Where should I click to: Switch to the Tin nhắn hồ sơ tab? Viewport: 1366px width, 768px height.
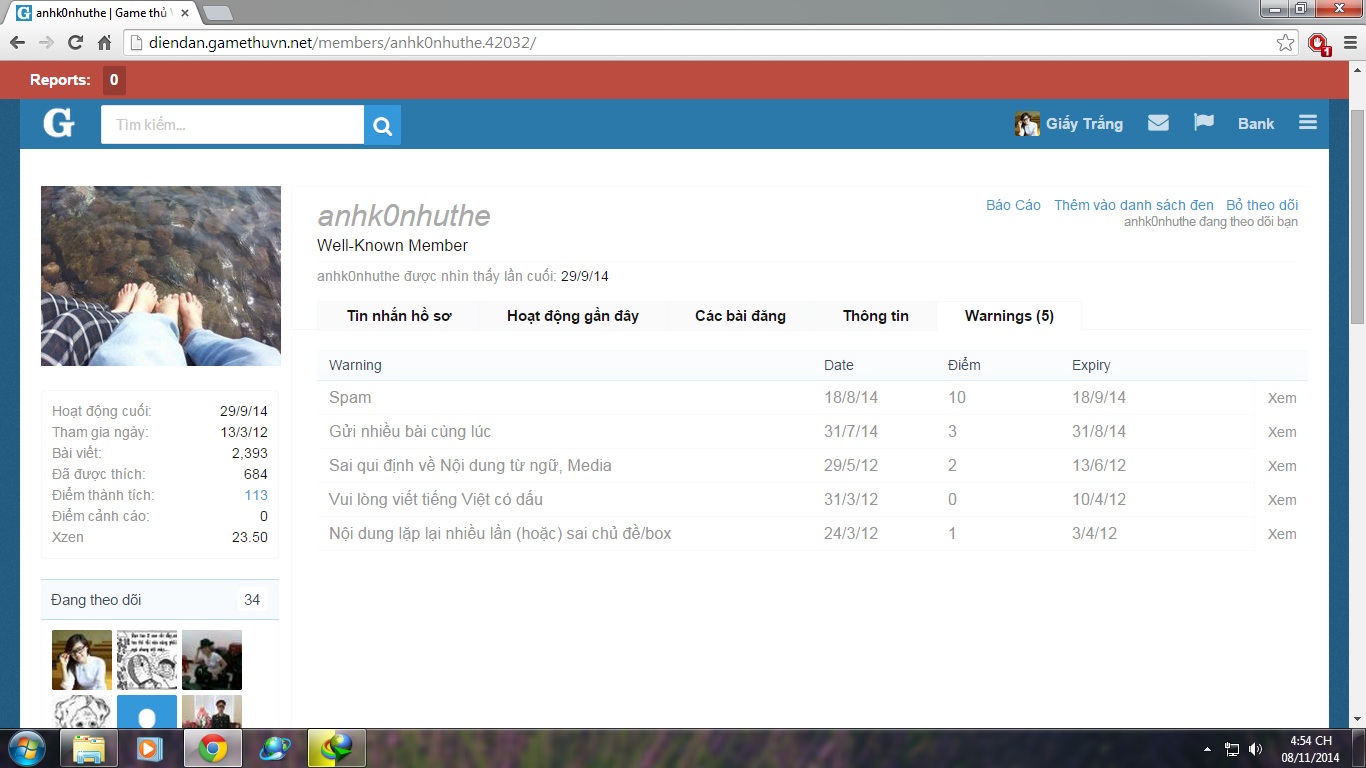click(x=399, y=316)
